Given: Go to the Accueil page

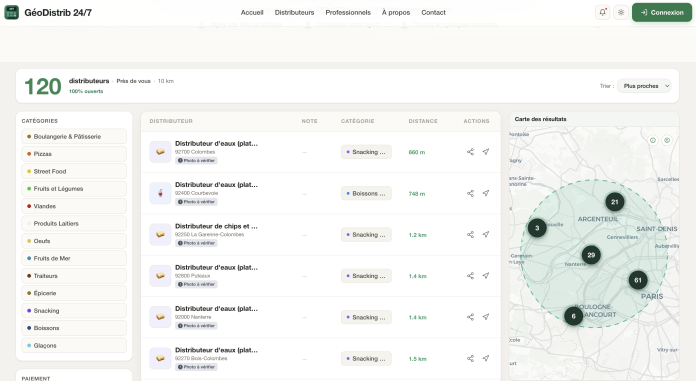Looking at the screenshot, I should 252,12.
